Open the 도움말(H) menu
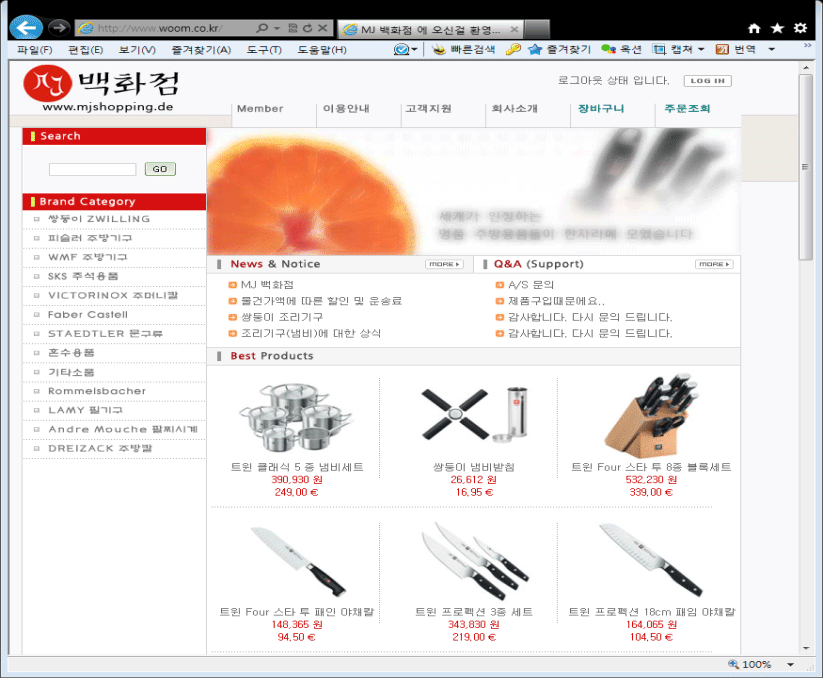 pos(322,50)
